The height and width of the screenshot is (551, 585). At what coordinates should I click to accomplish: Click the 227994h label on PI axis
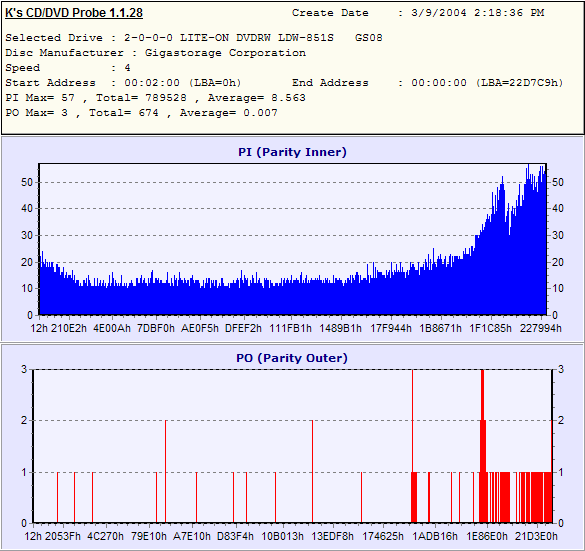541,328
